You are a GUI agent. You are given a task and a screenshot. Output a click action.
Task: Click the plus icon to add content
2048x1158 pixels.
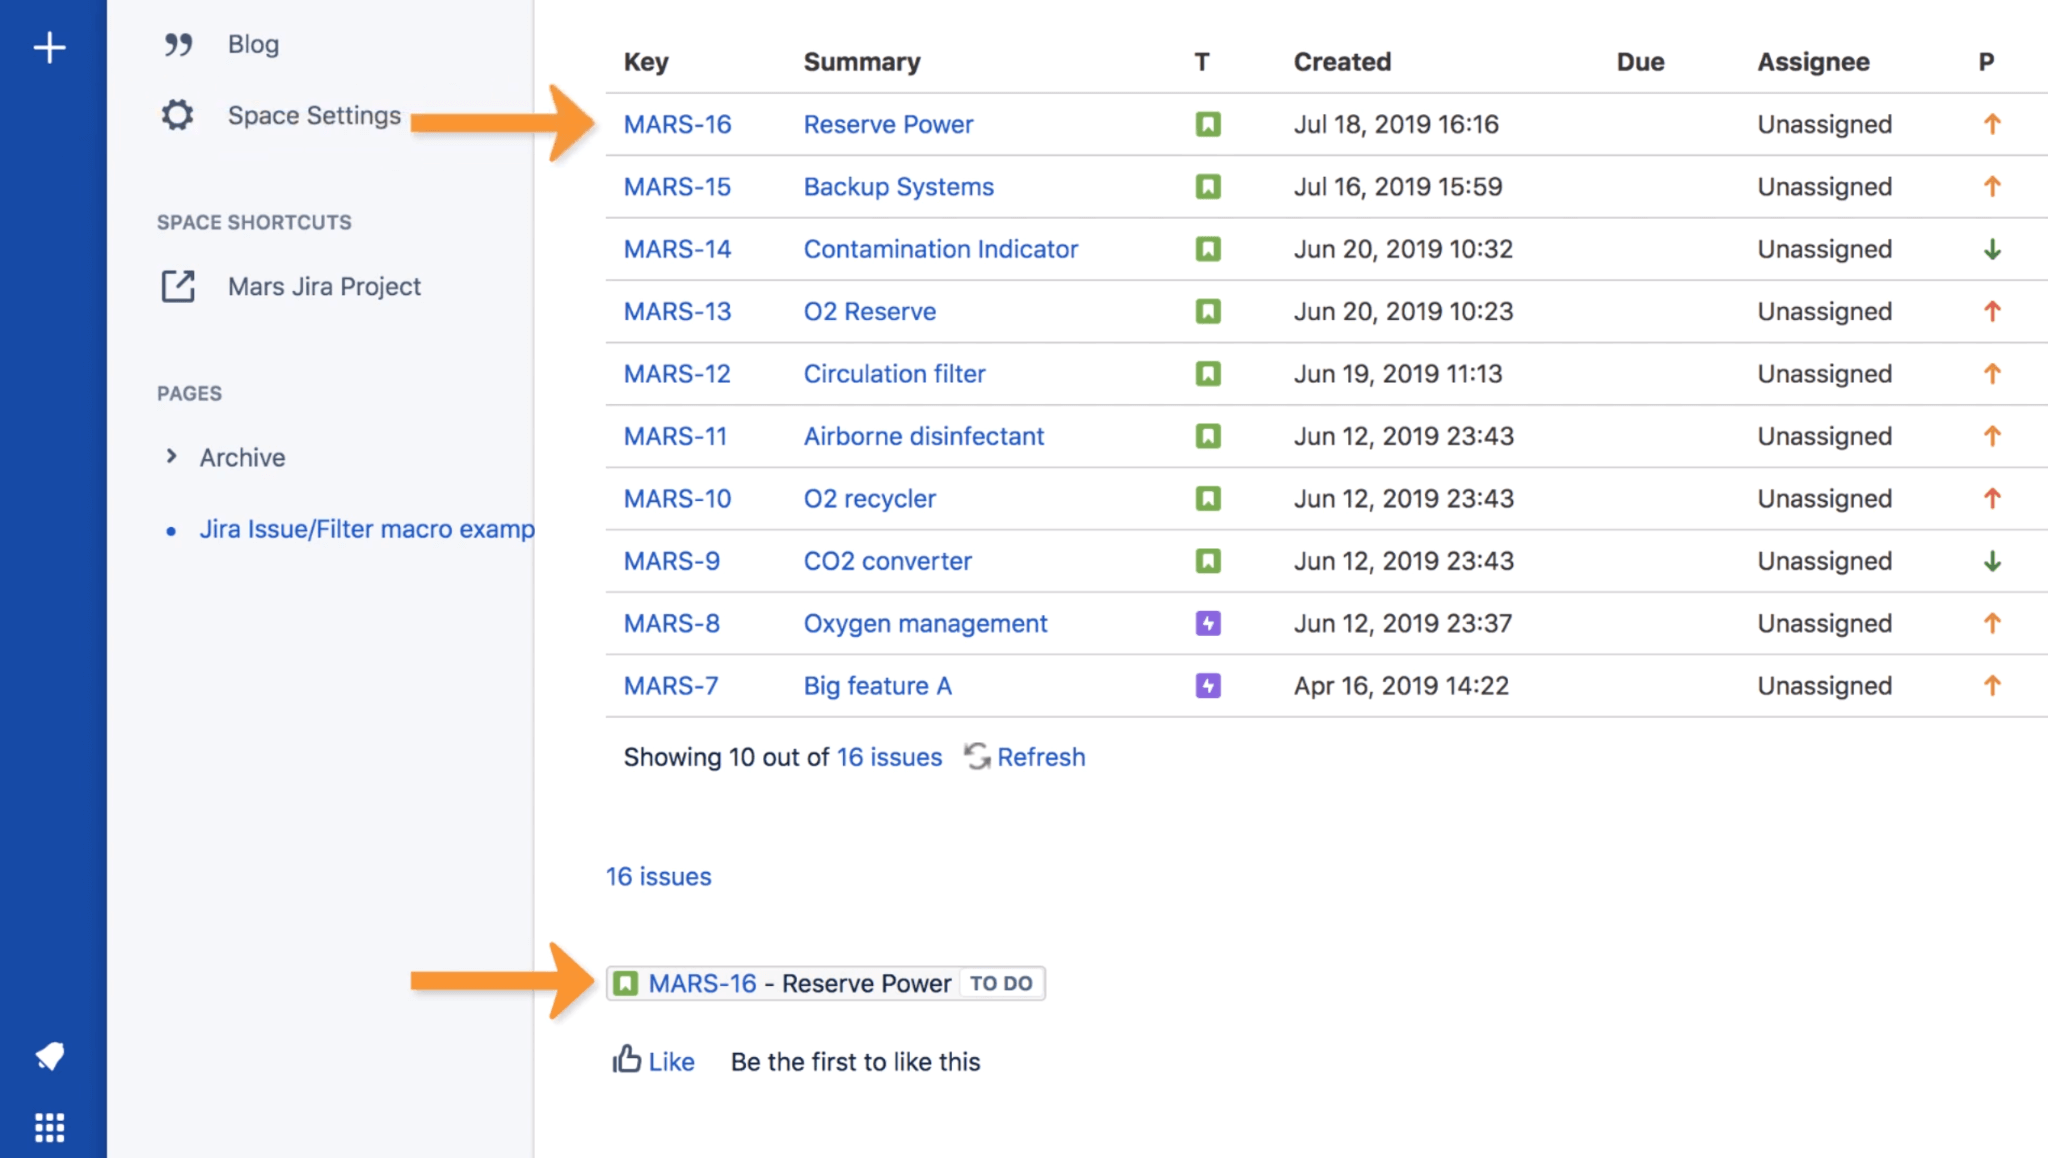pos(48,46)
